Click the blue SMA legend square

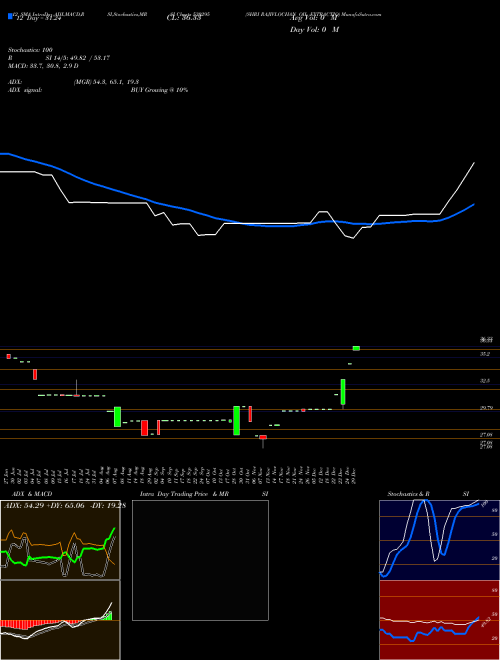[10, 16]
